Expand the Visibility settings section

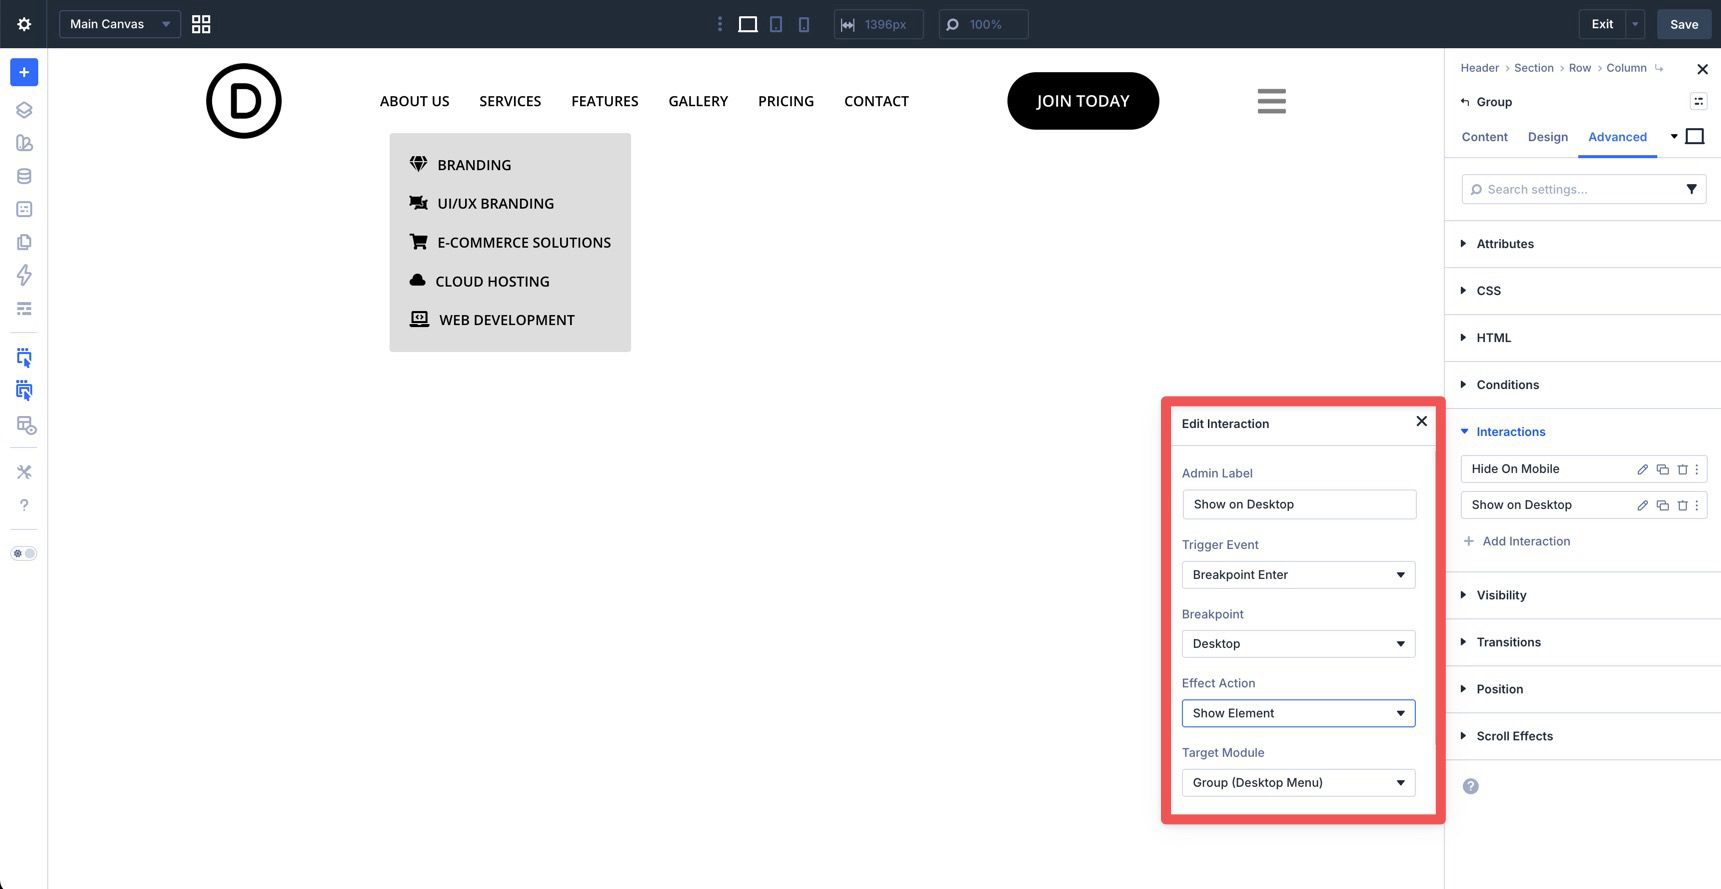tap(1501, 595)
